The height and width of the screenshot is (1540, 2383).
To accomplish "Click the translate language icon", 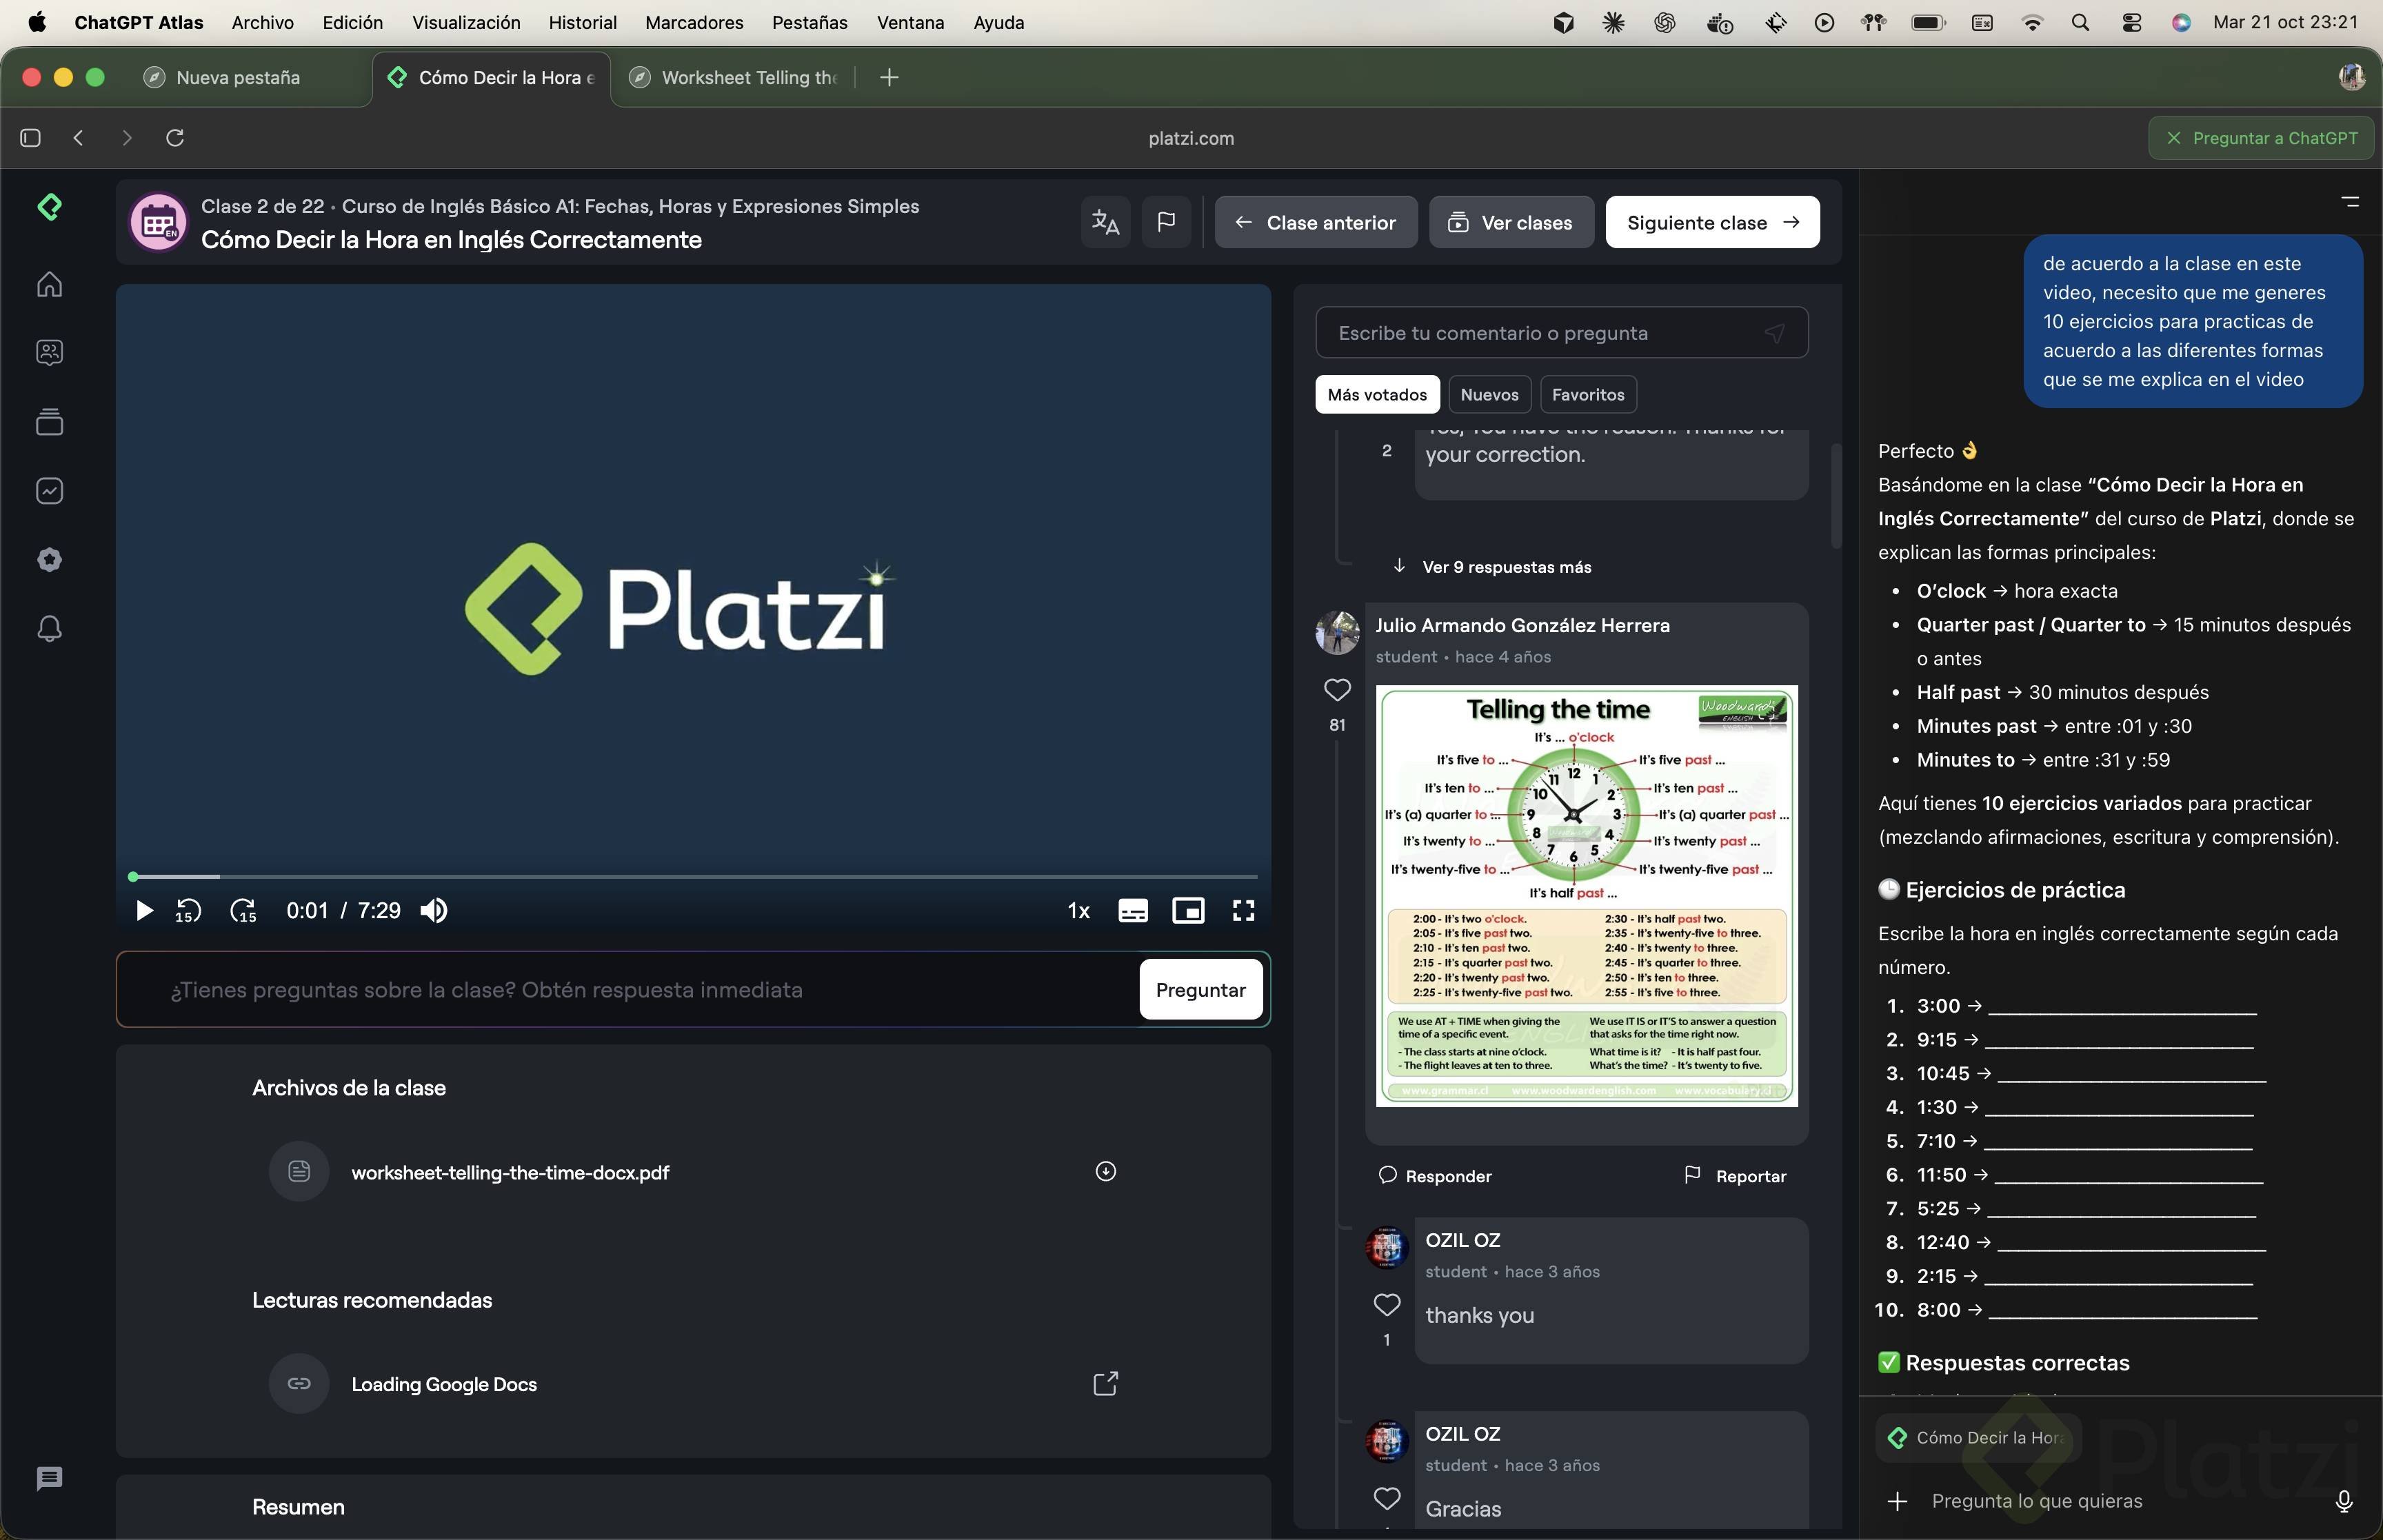I will pos(1105,222).
